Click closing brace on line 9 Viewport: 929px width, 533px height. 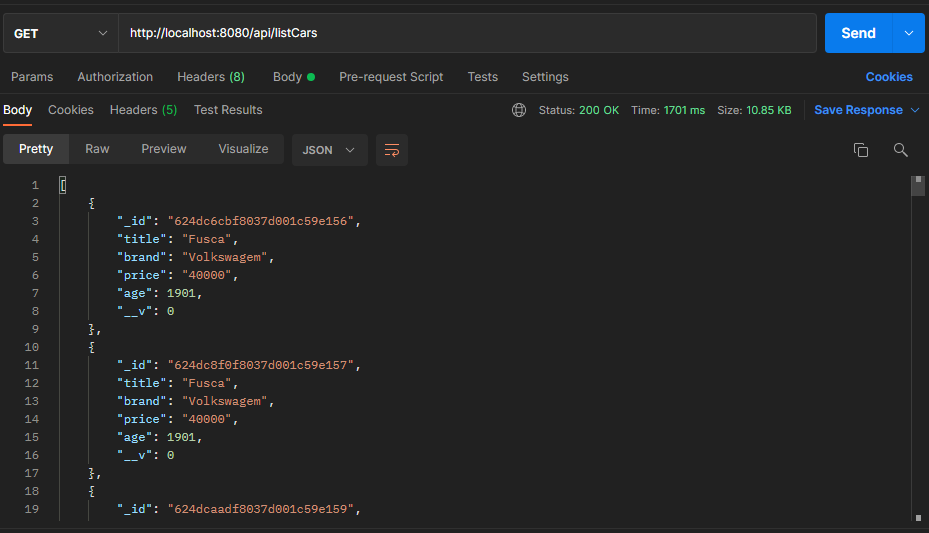tap(91, 329)
